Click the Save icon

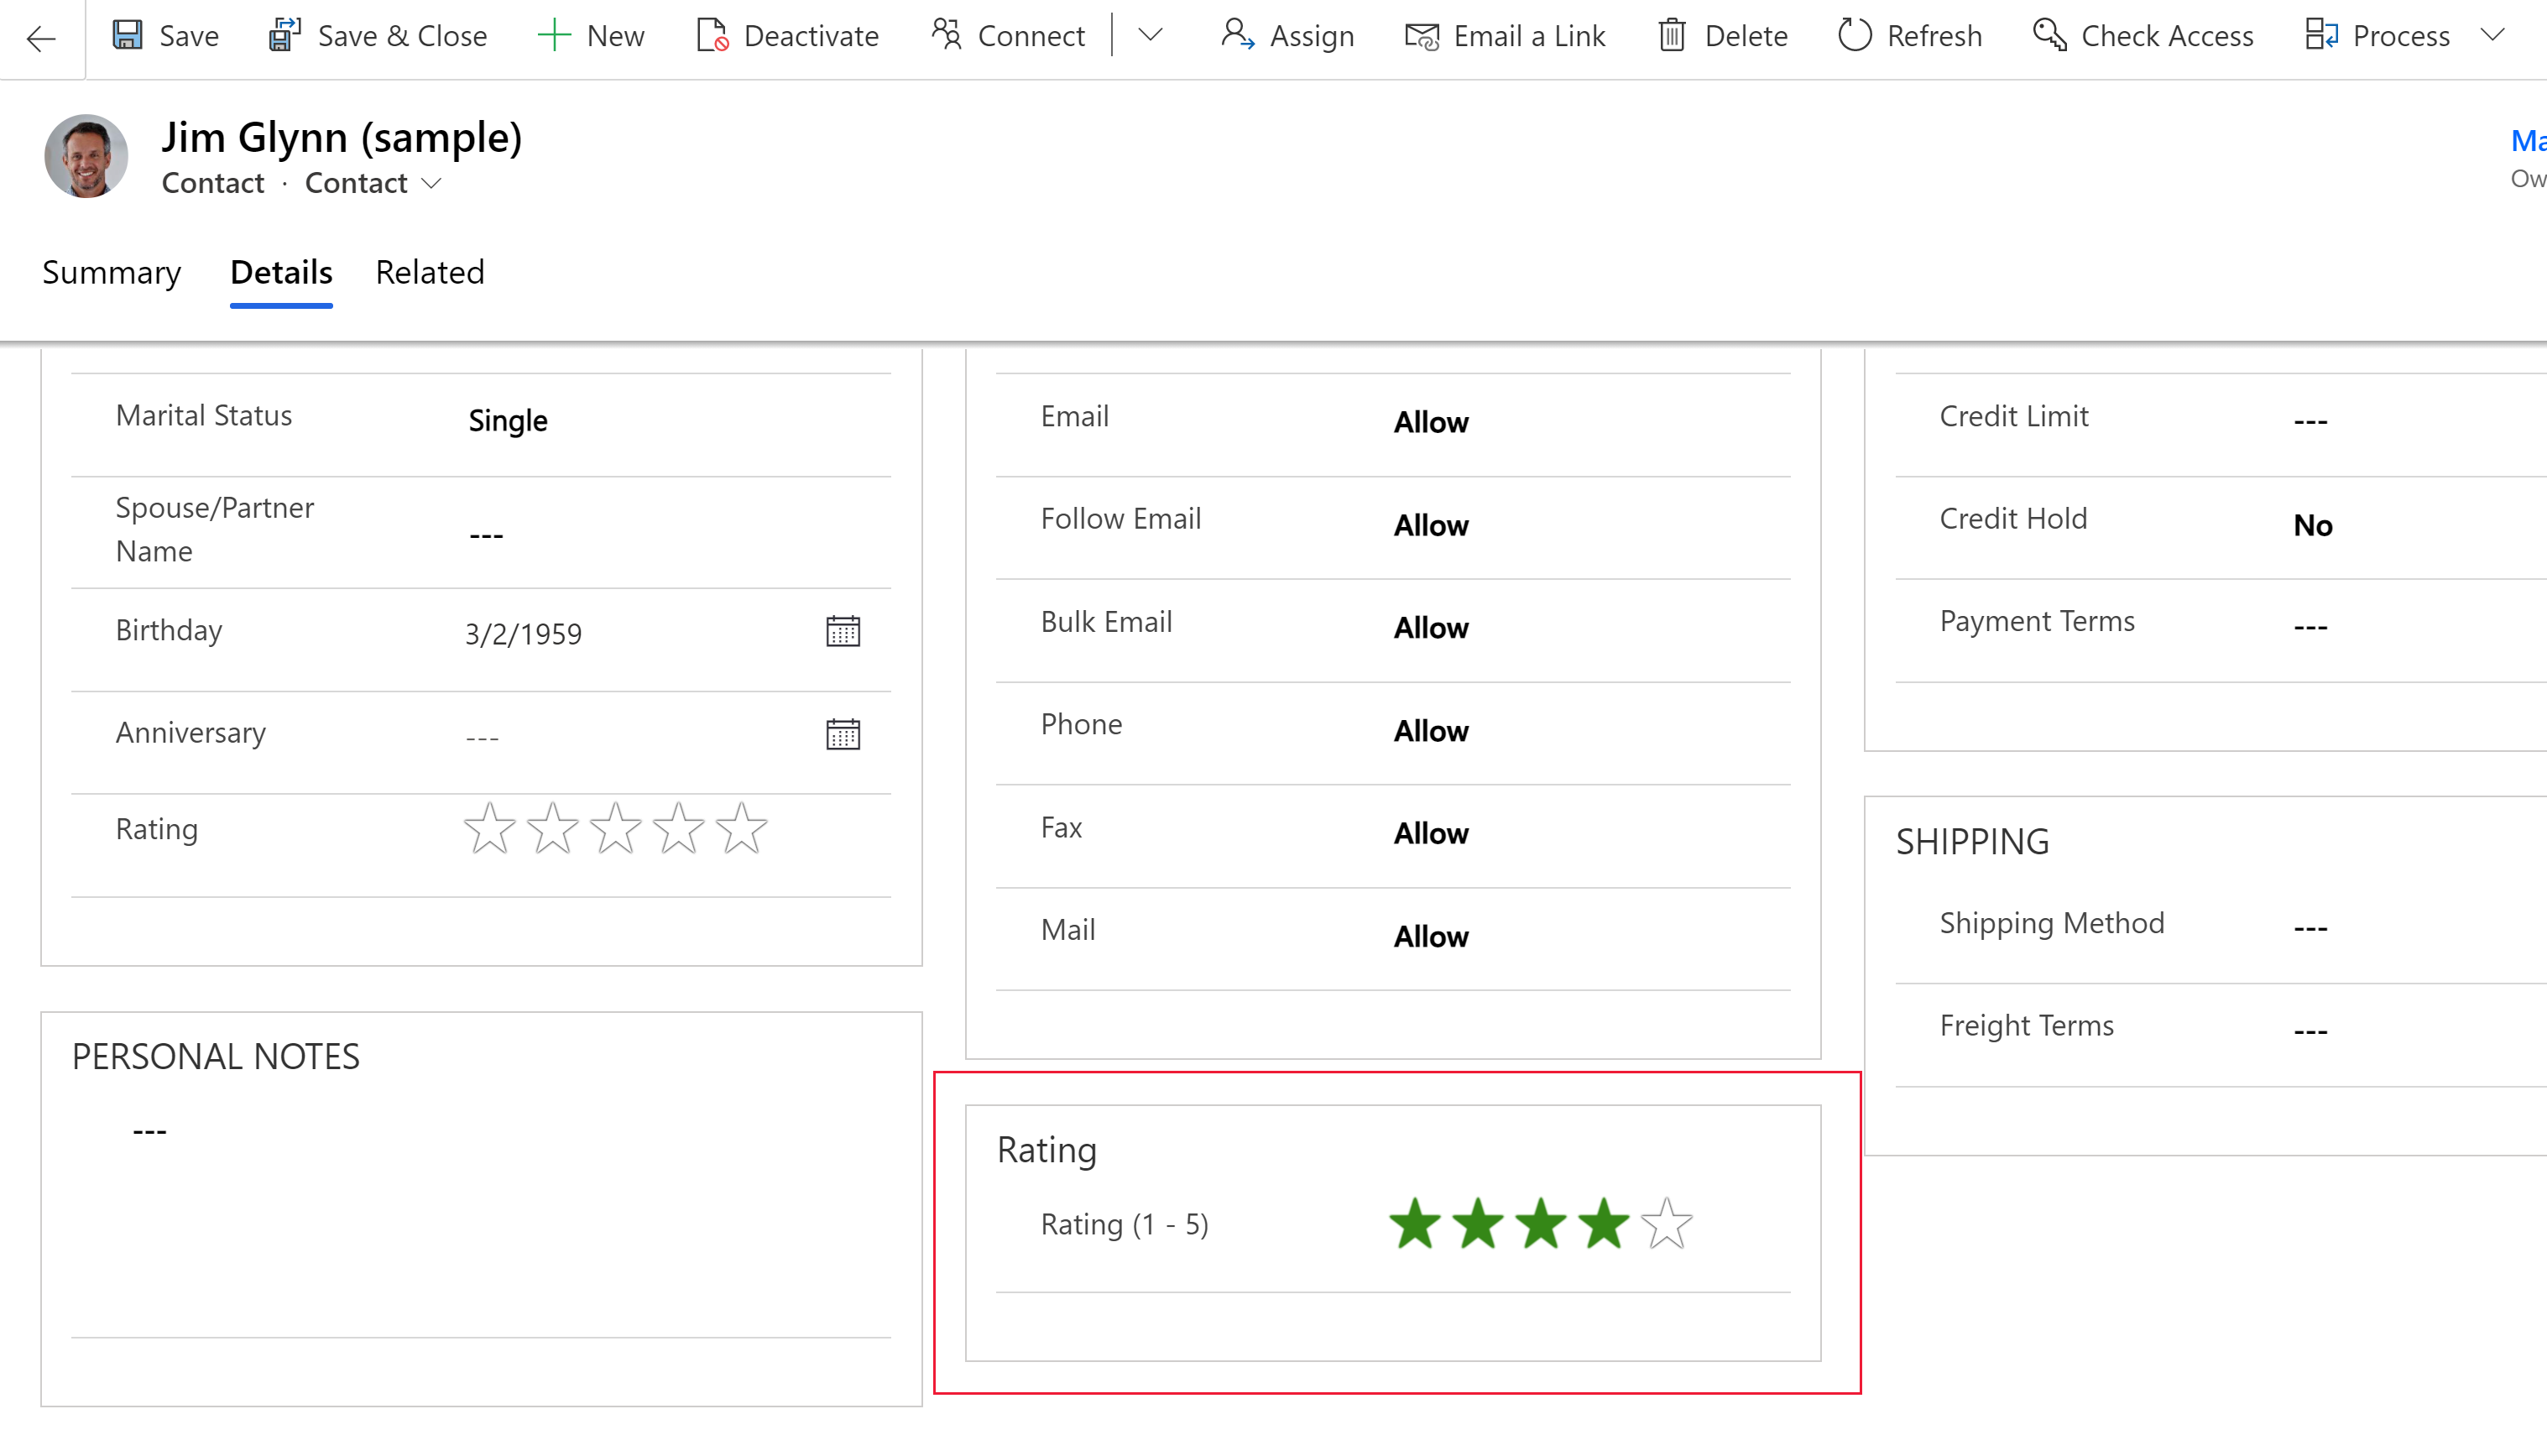click(x=131, y=35)
